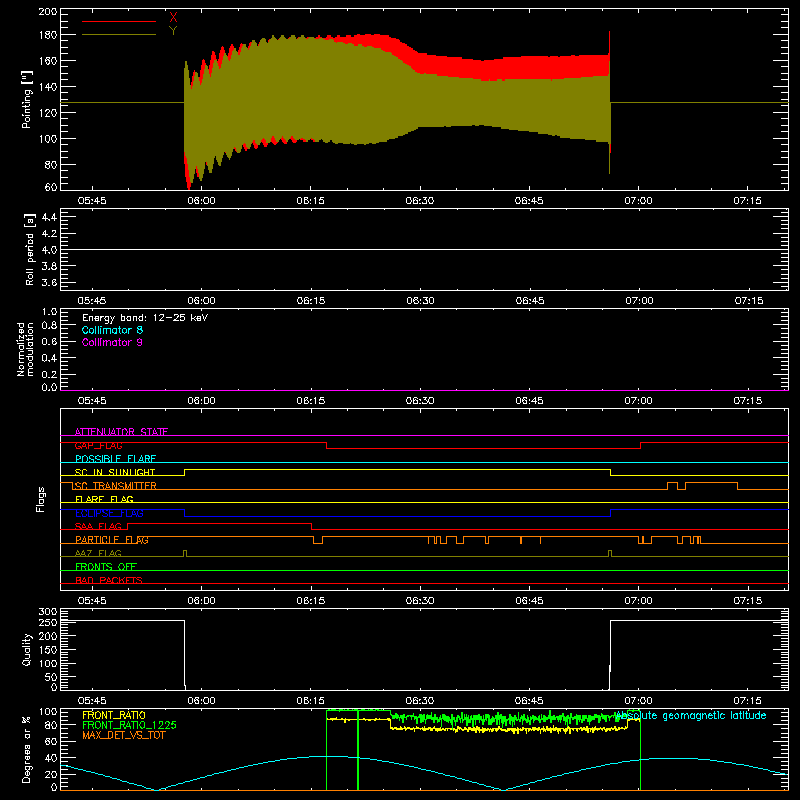Click the POSSIBLE_FLARE flag label
800x800 pixels.
point(115,459)
